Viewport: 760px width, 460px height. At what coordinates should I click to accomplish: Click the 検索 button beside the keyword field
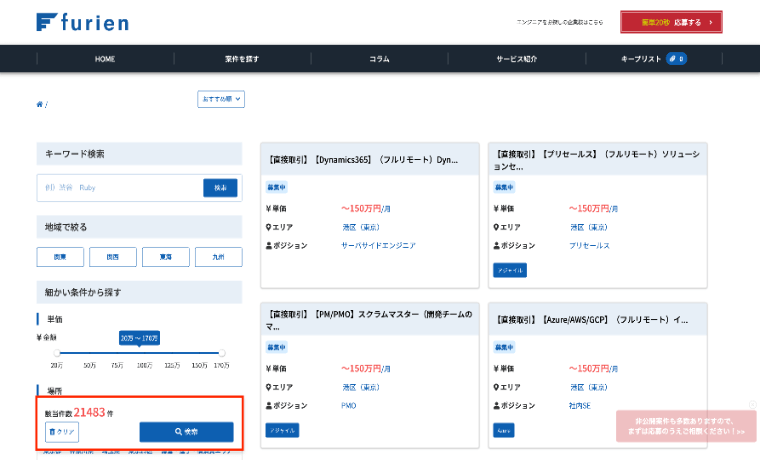pyautogui.click(x=220, y=188)
